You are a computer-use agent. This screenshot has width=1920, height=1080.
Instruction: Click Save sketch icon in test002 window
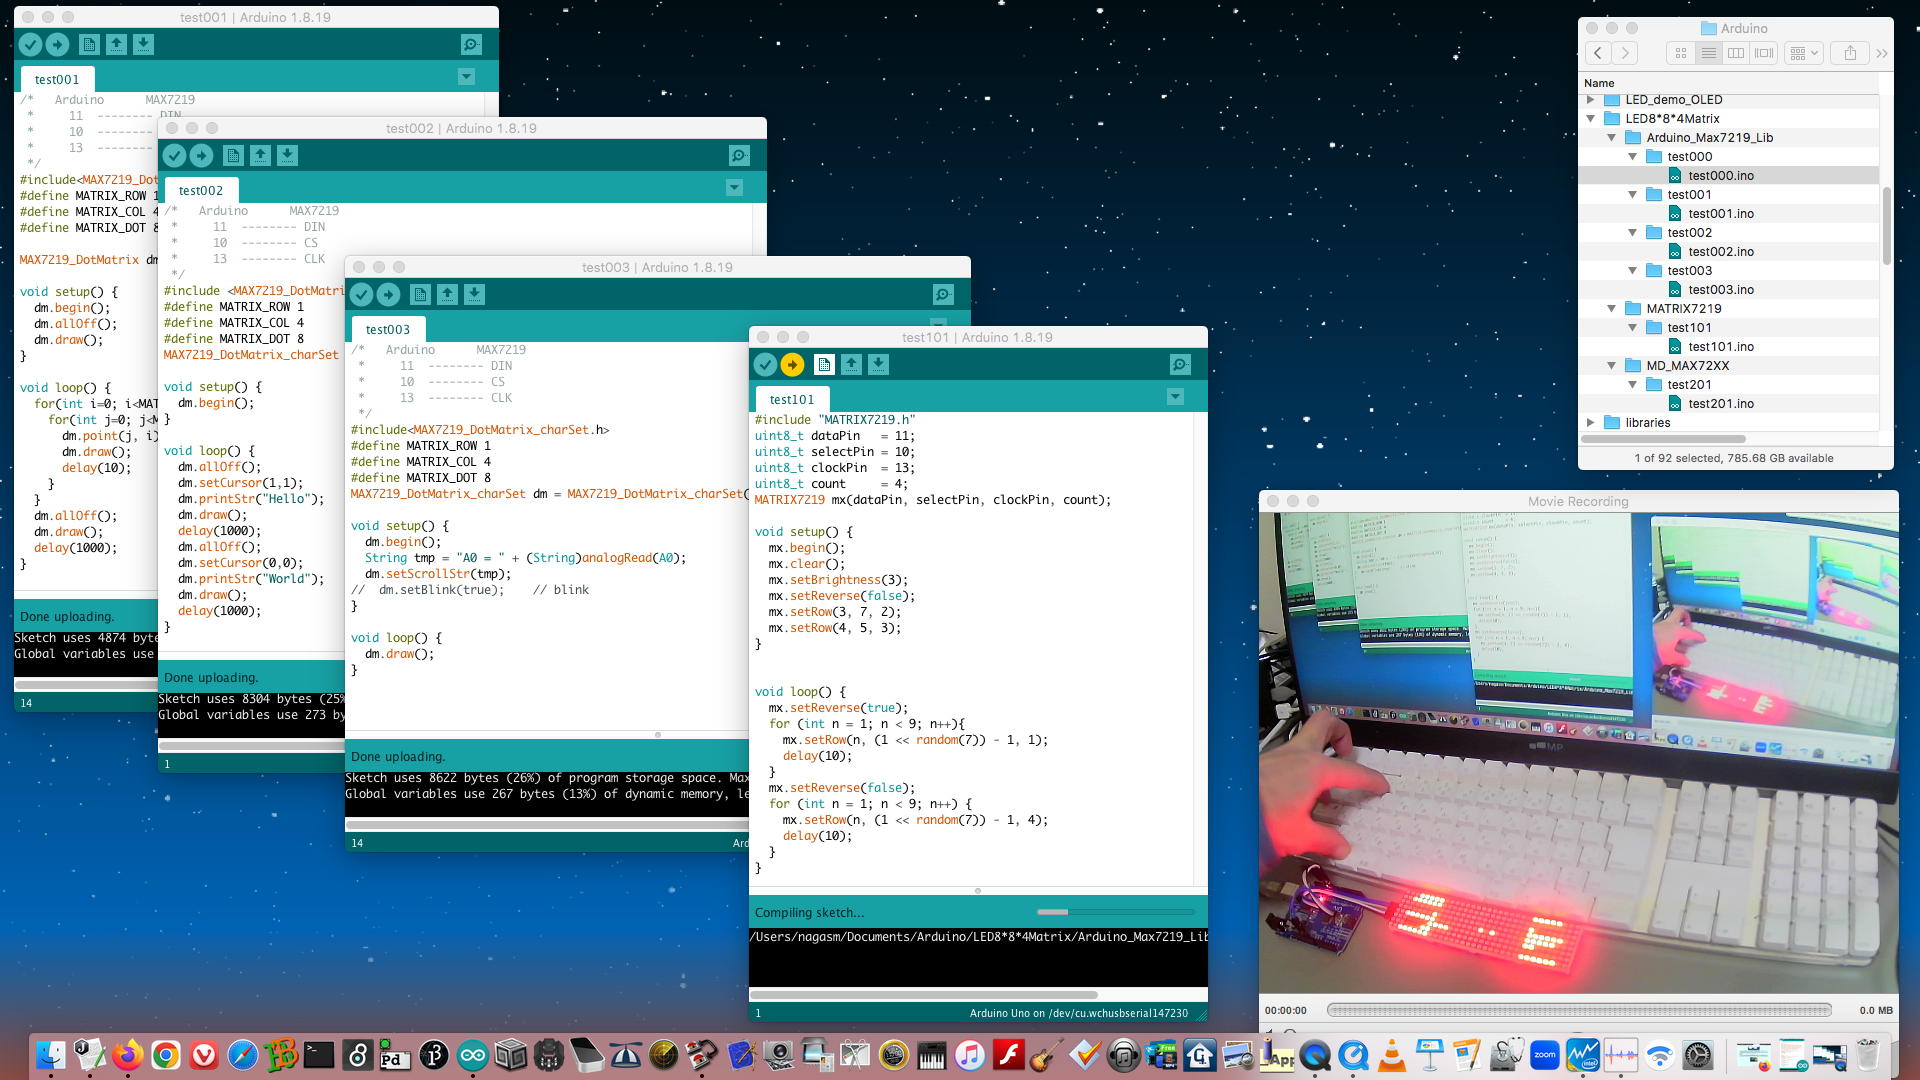pos(287,156)
